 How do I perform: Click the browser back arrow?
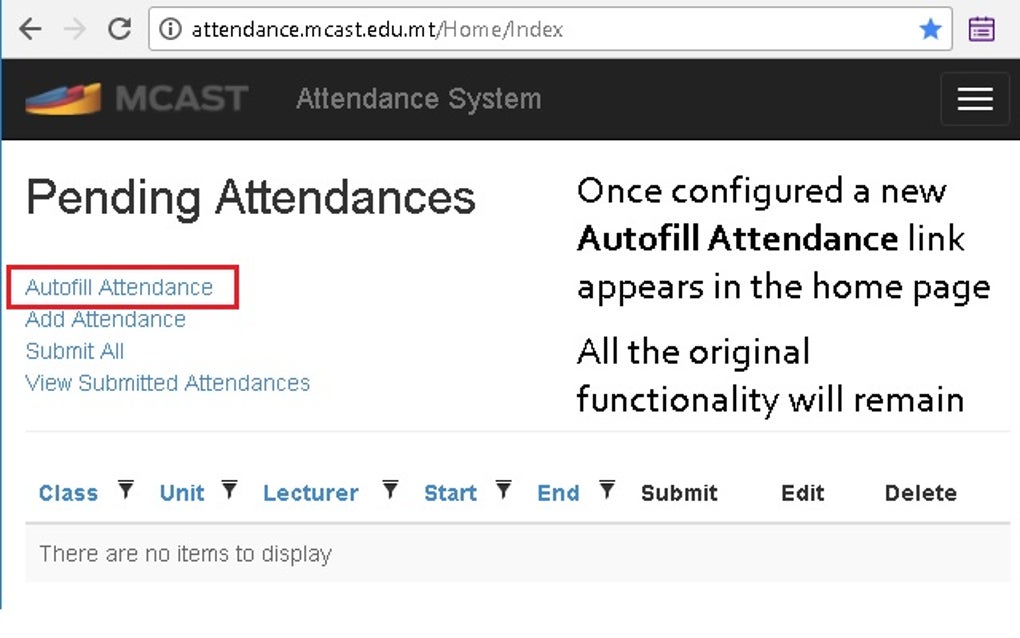(x=30, y=29)
